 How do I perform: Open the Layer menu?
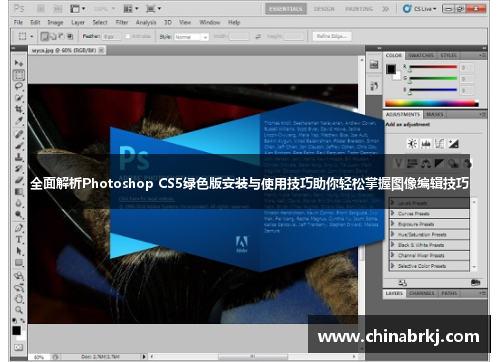pos(78,22)
